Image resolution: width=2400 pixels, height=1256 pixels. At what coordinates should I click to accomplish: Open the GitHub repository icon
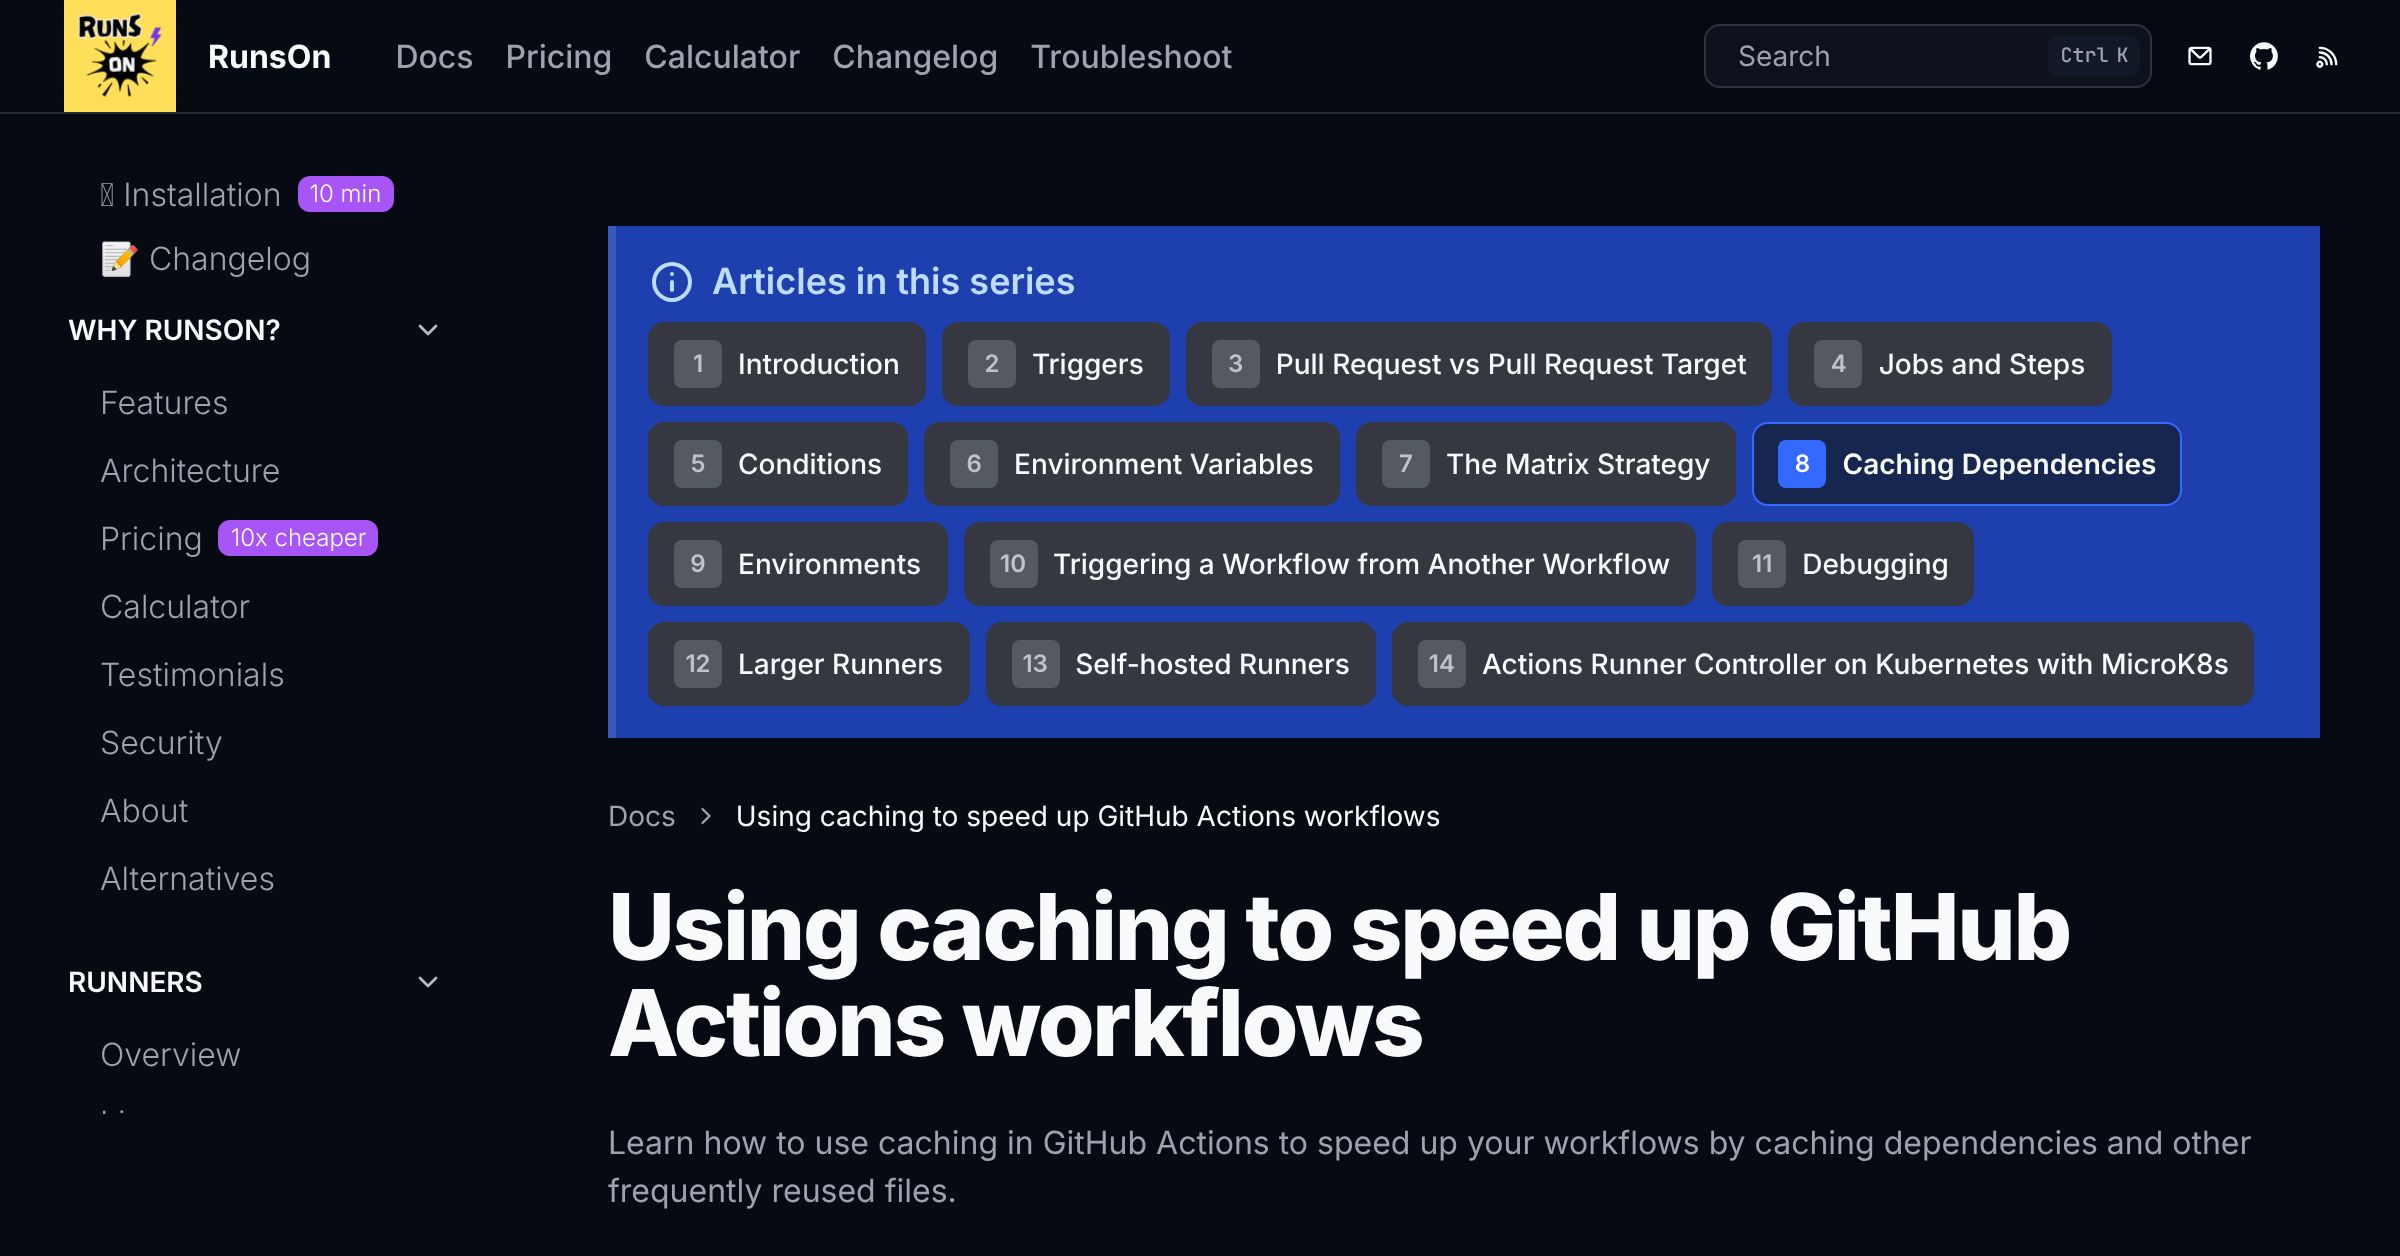pyautogui.click(x=2265, y=56)
